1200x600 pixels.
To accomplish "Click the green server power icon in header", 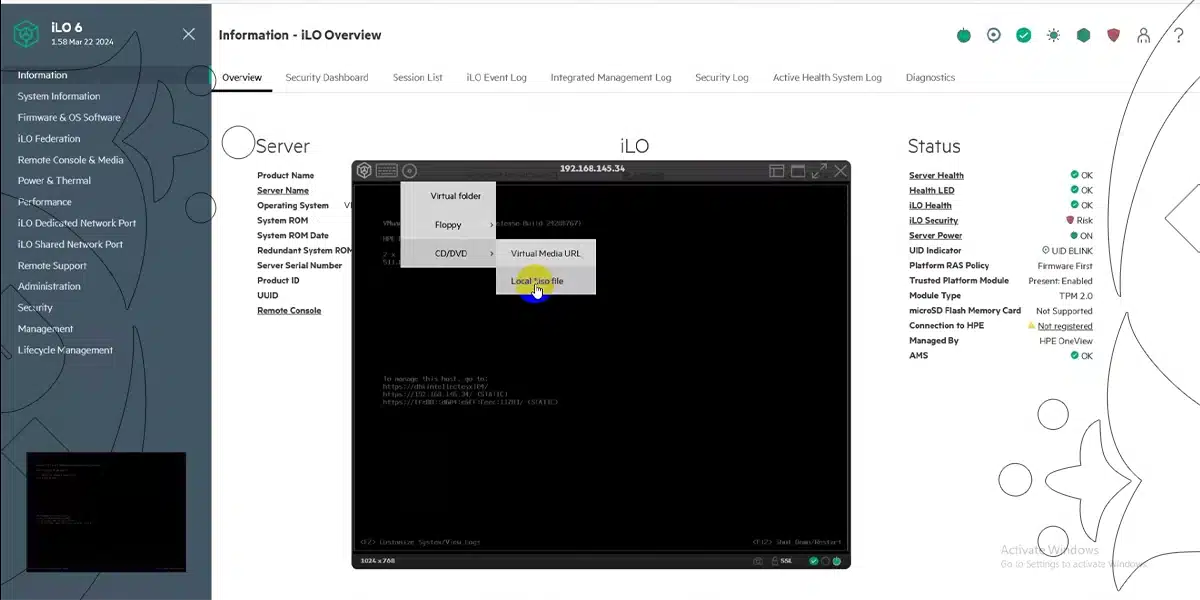I will point(964,35).
